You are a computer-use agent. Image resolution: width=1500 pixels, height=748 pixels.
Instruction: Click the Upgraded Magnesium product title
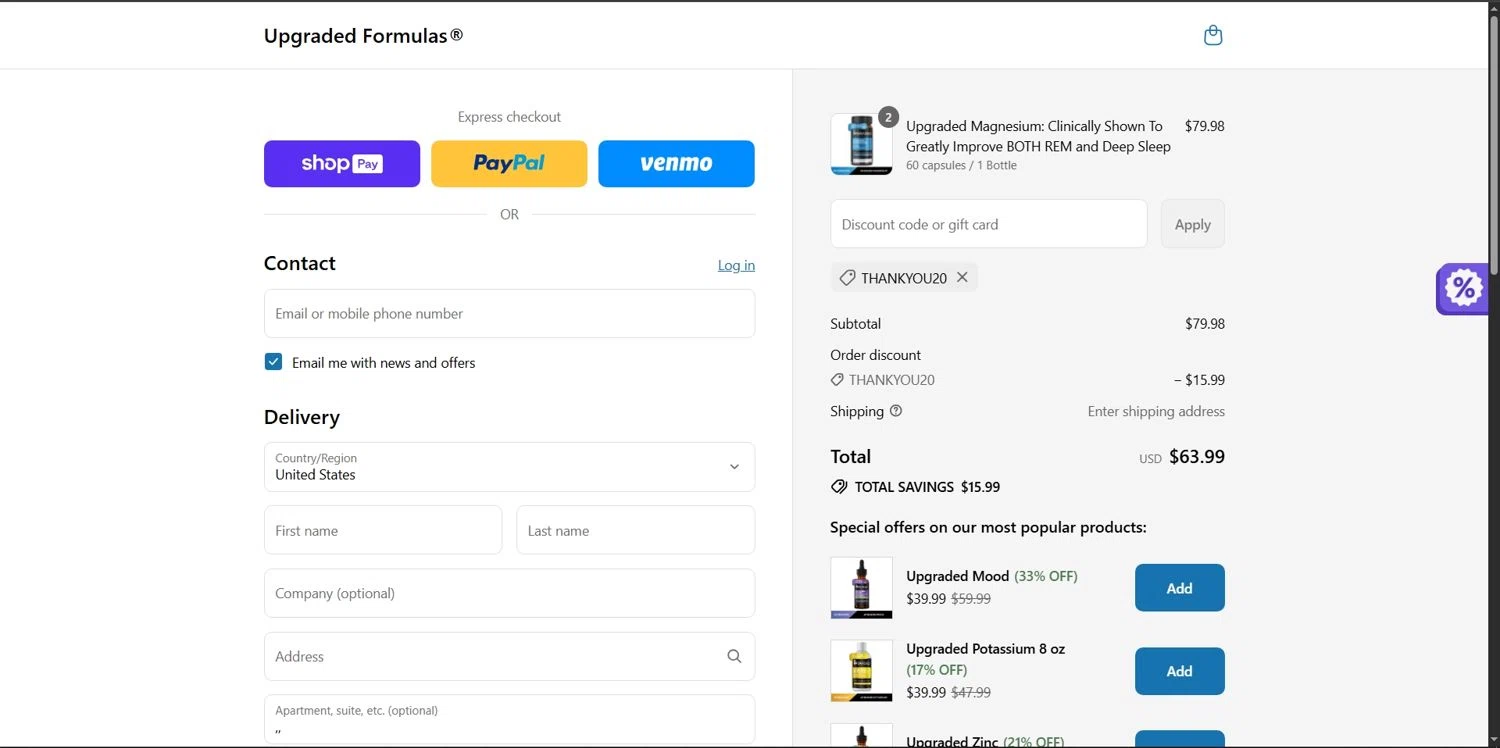point(1038,136)
